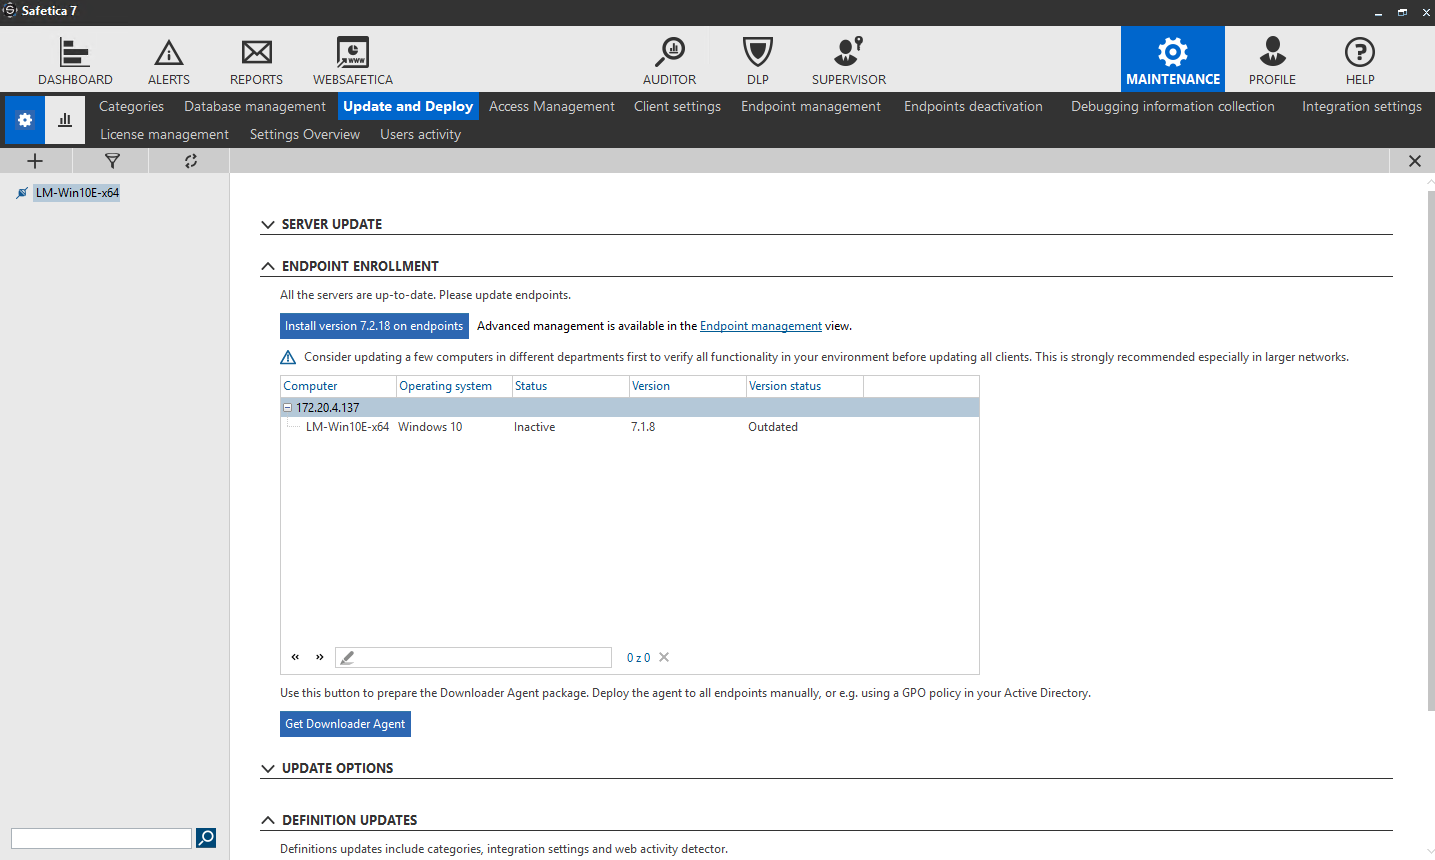Click Install version 7.2.18 on endpoints
1435x860 pixels.
(374, 326)
